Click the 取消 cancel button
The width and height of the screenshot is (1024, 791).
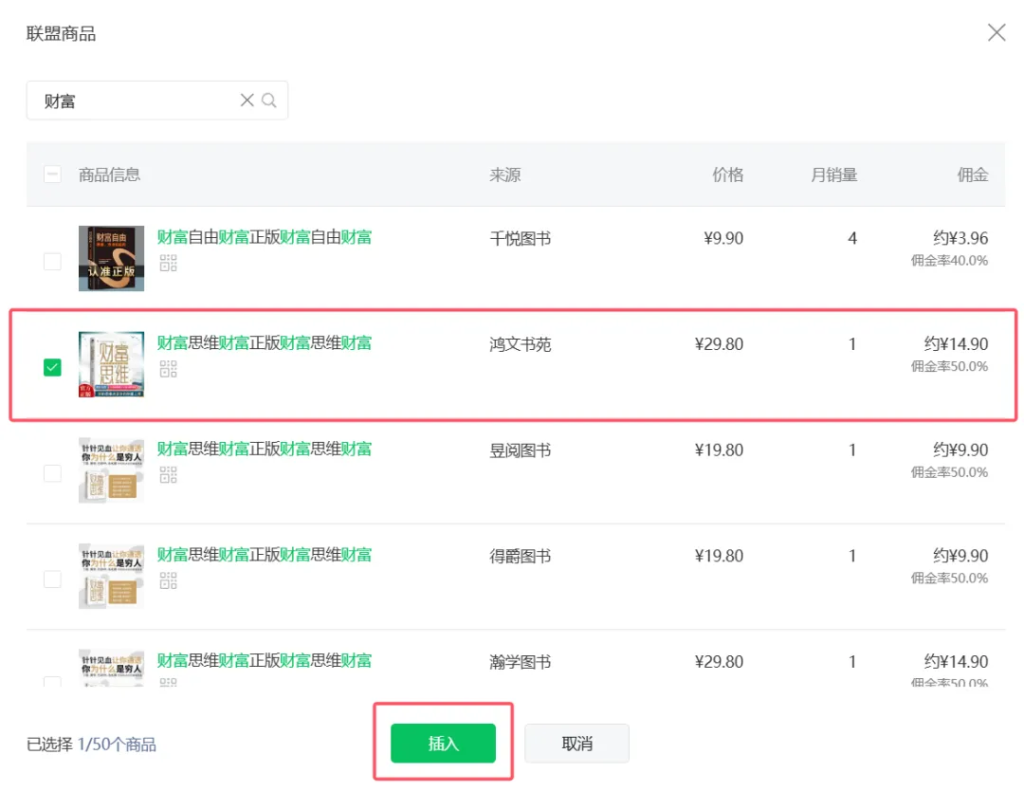click(577, 743)
